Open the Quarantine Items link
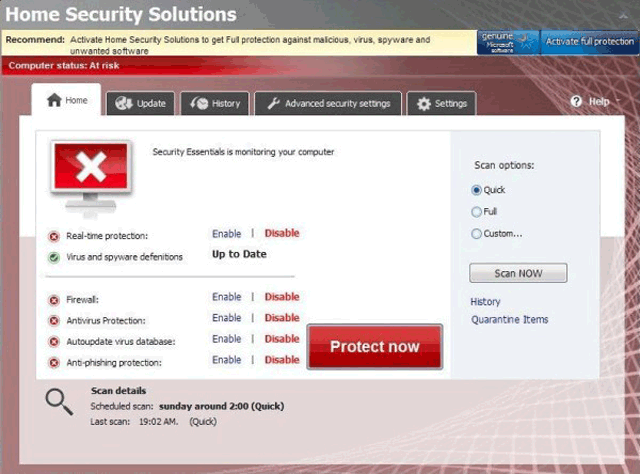This screenshot has height=474, width=640. [509, 320]
